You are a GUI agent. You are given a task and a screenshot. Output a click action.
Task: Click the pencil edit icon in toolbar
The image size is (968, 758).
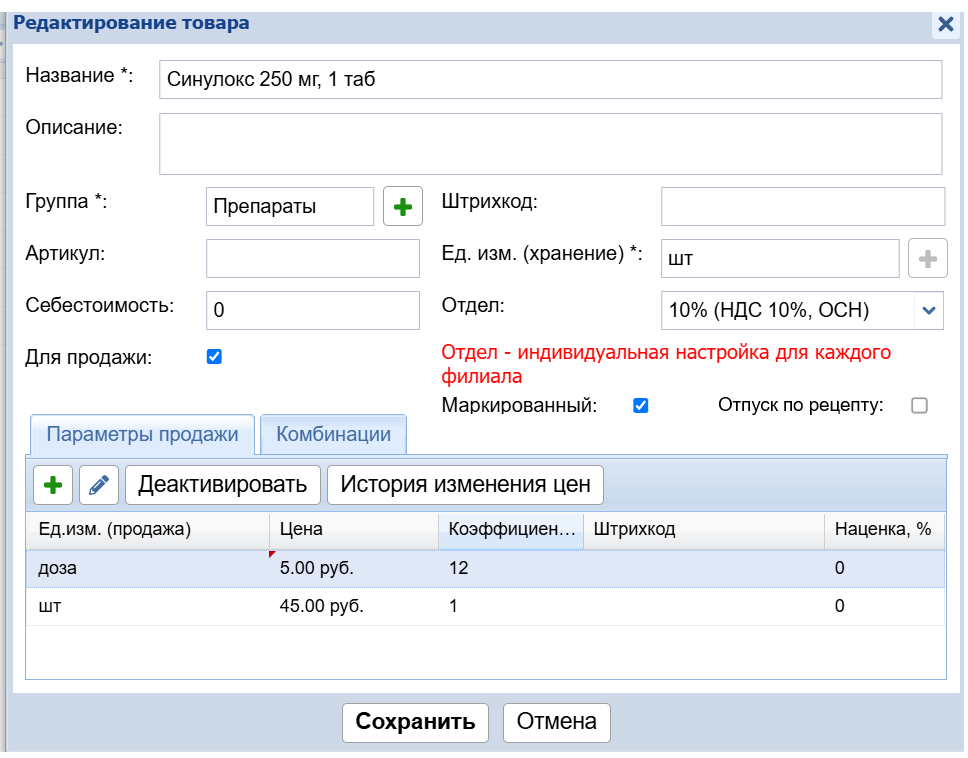coord(98,485)
